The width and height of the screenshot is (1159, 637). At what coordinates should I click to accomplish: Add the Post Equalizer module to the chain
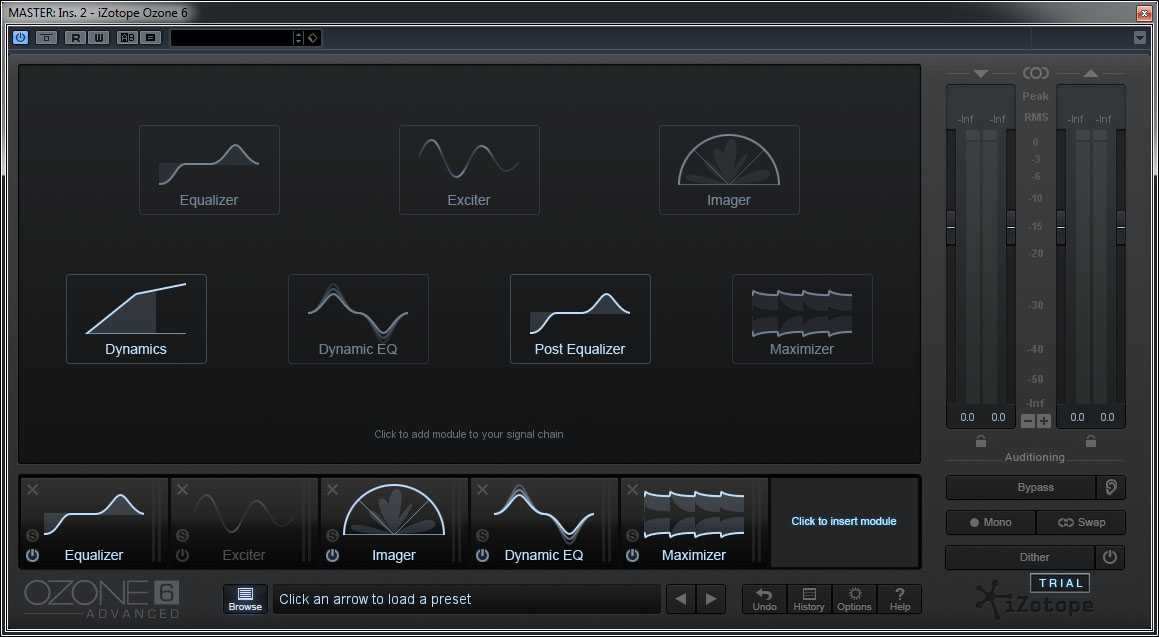pyautogui.click(x=580, y=318)
